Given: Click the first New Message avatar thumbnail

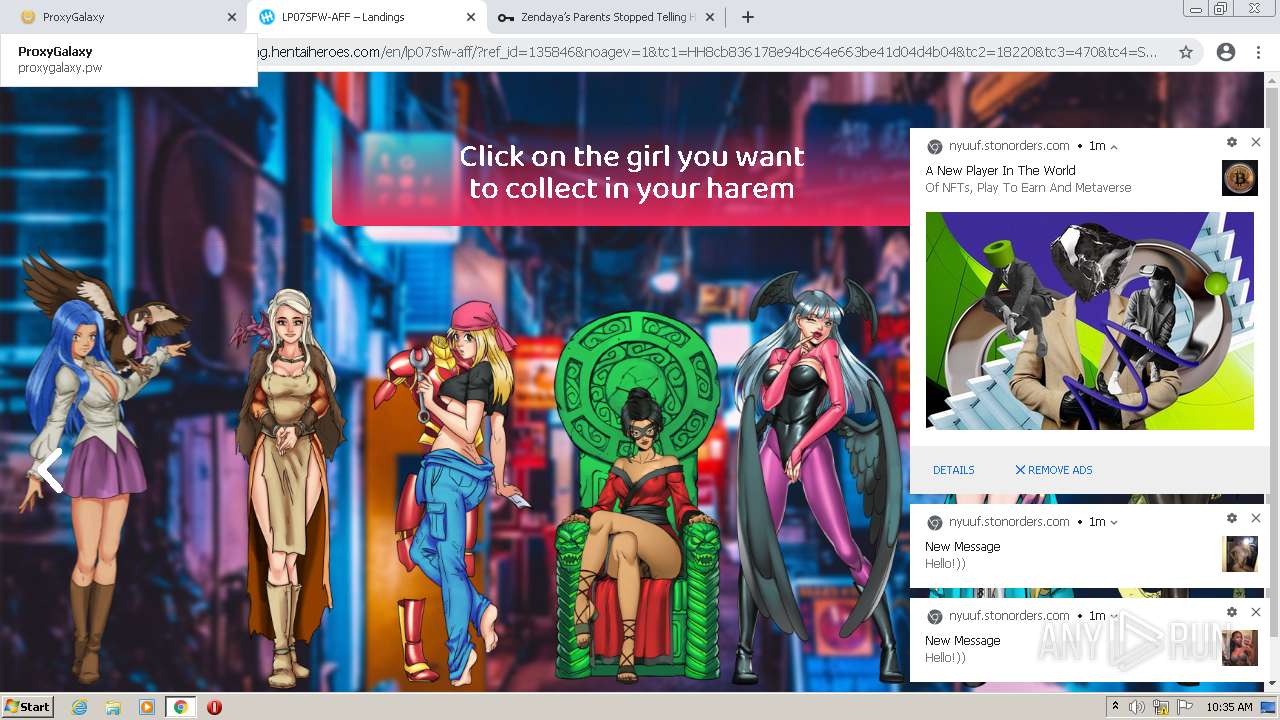Looking at the screenshot, I should coord(1240,554).
